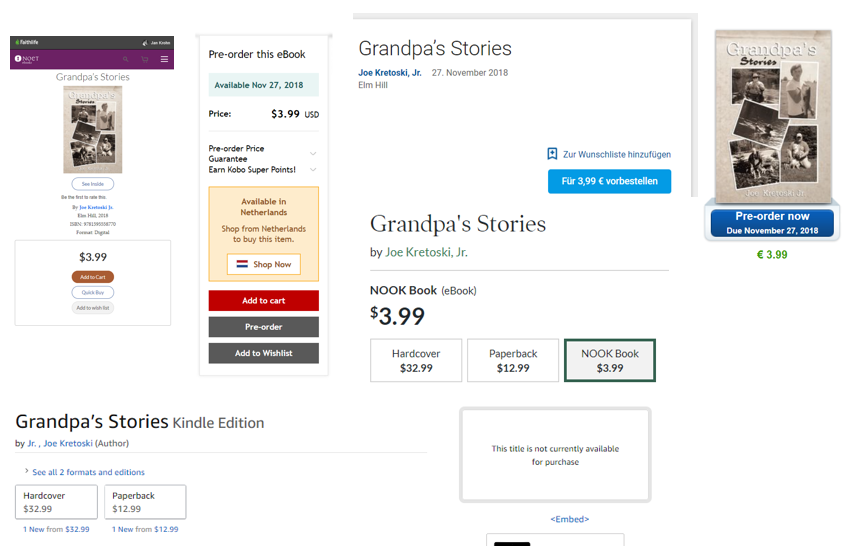Select the Paperback $12.99 NOOK format tab

click(513, 360)
